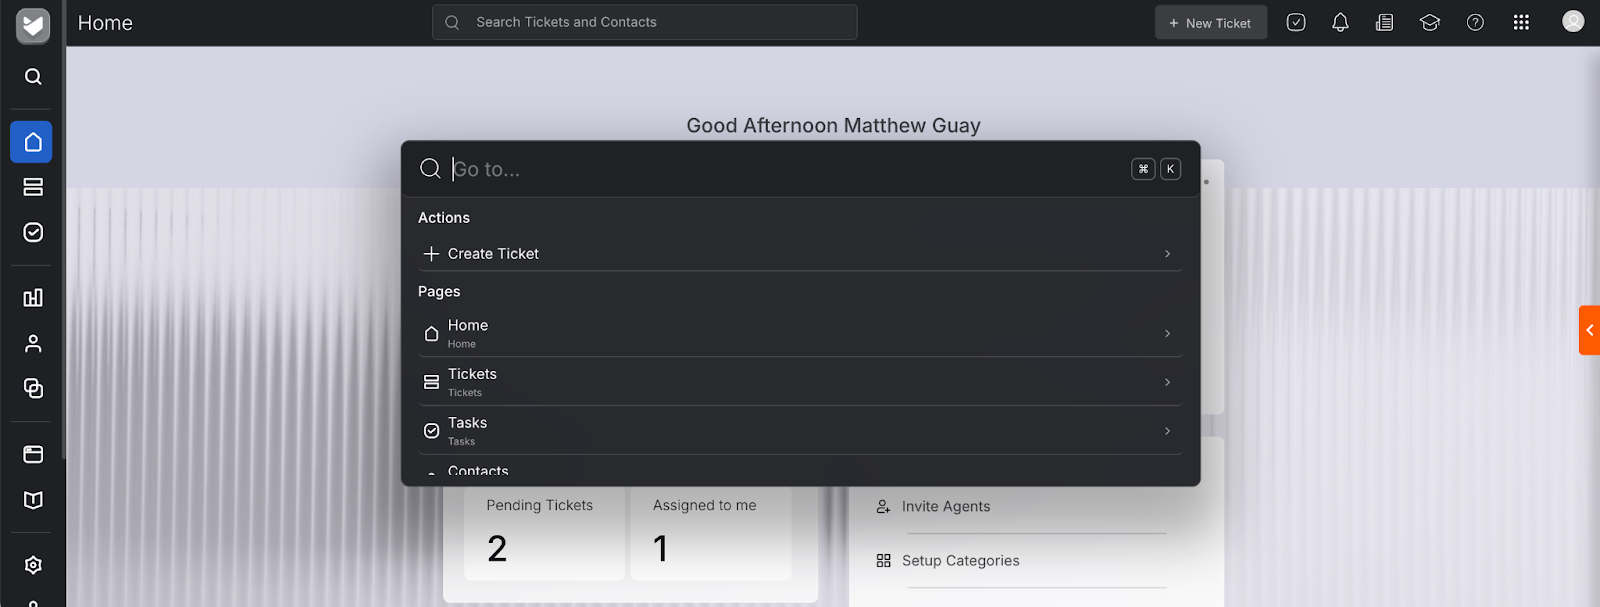Screen dimensions: 1600x607
Task: Open the search magnifier in the left sidebar
Action: point(32,76)
